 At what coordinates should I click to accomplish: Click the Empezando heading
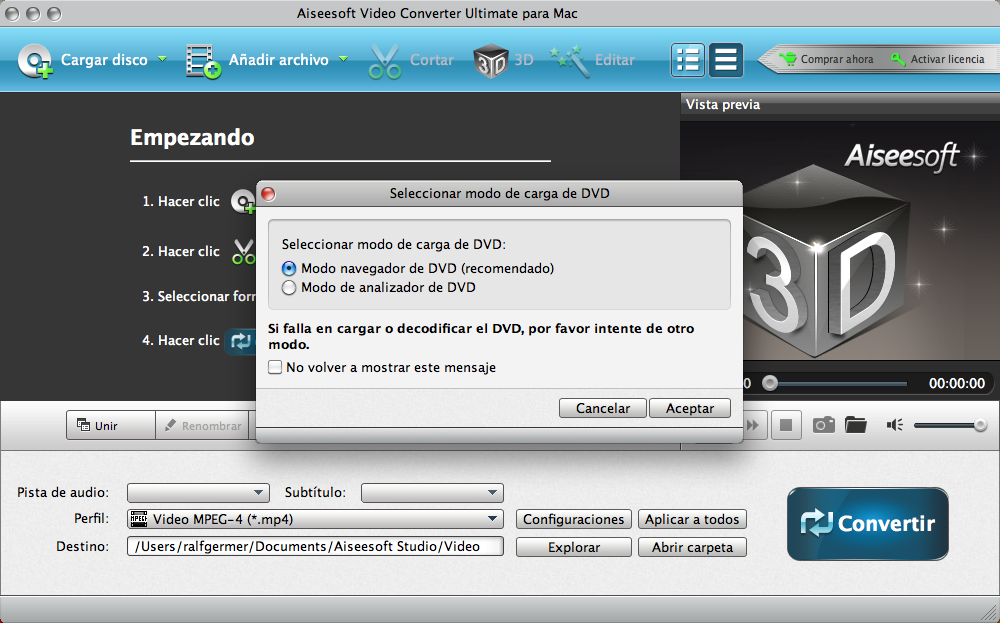click(192, 138)
